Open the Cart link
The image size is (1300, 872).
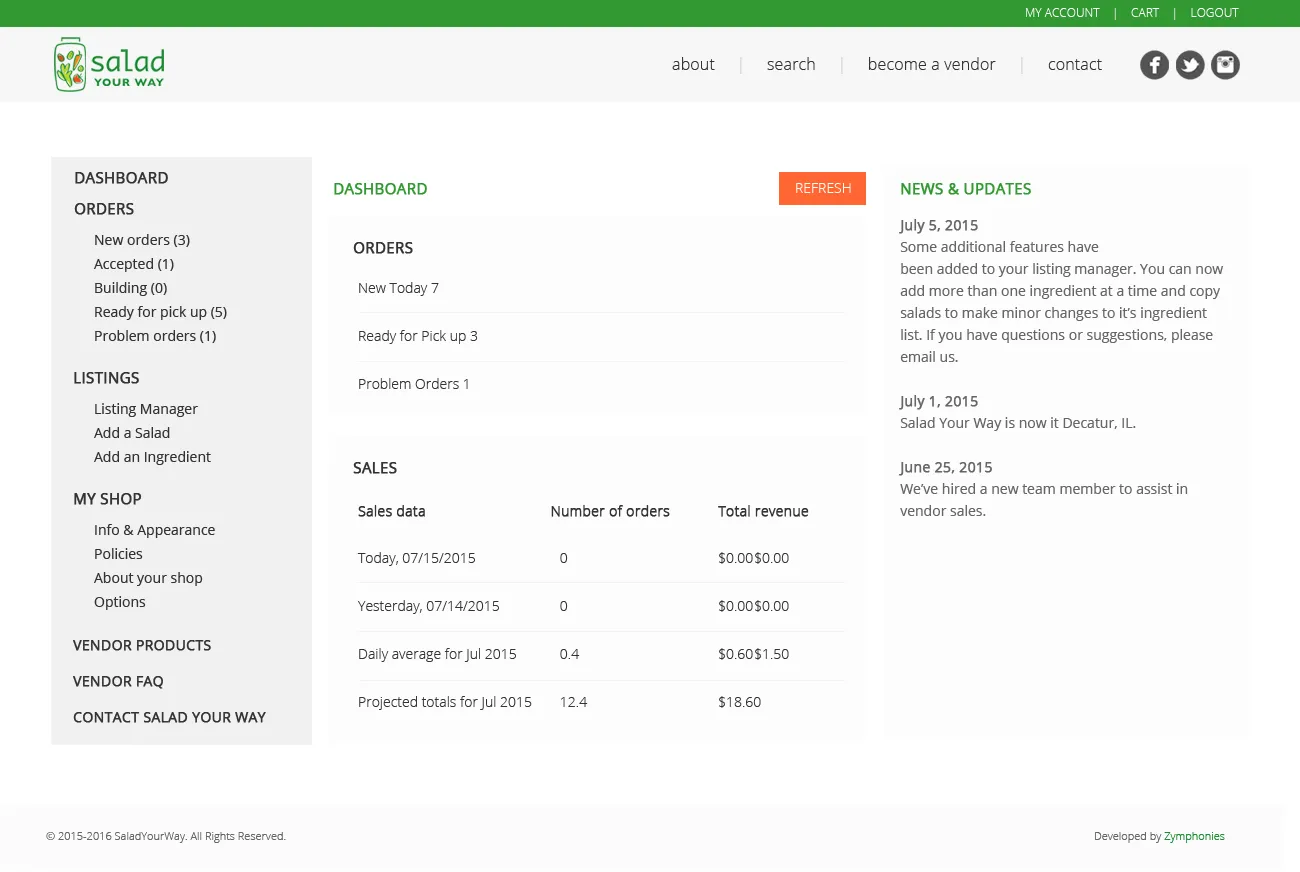pyautogui.click(x=1145, y=13)
